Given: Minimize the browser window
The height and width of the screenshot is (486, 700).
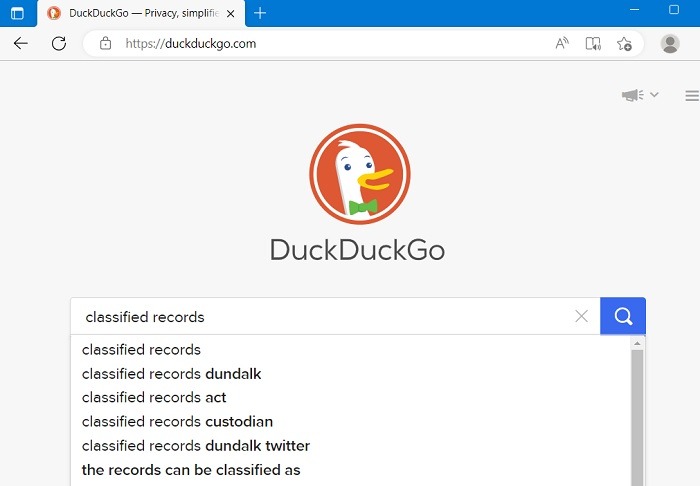Looking at the screenshot, I should (x=634, y=9).
